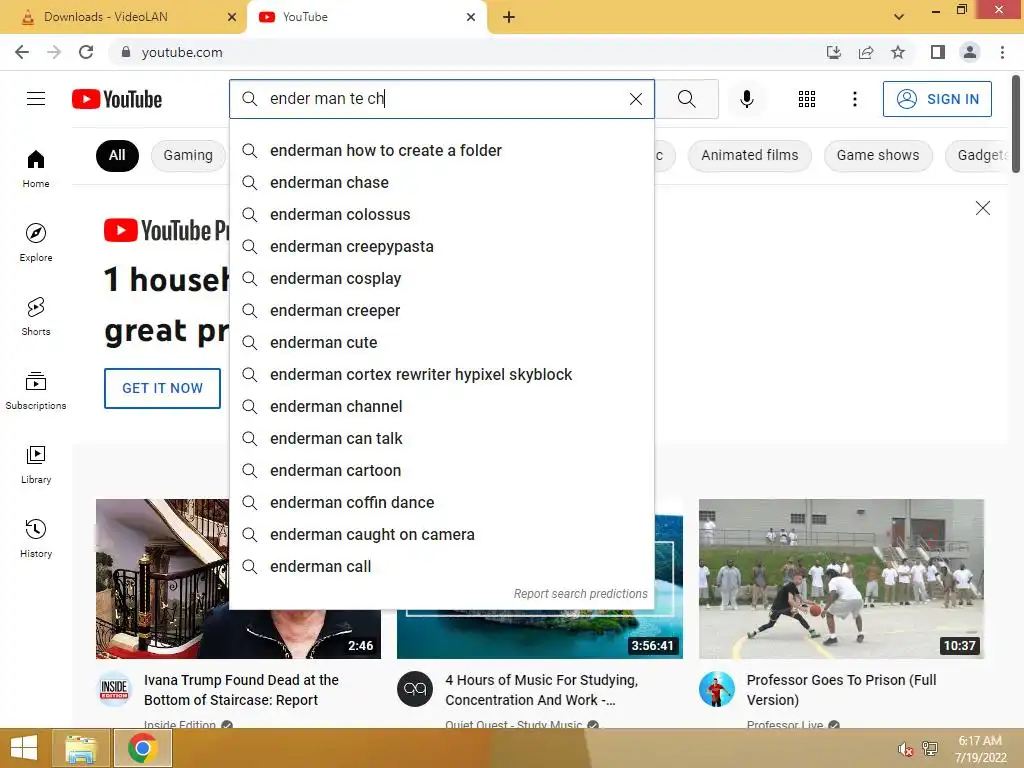Image resolution: width=1024 pixels, height=768 pixels.
Task: Dismiss the YouTube Premium promo banner
Action: [x=982, y=208]
